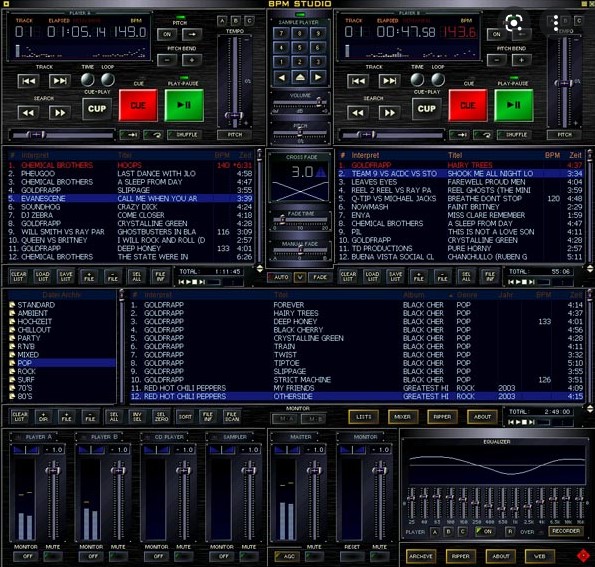The width and height of the screenshot is (595, 567).
Task: Turn the Player A Time knob
Action: click(88, 80)
